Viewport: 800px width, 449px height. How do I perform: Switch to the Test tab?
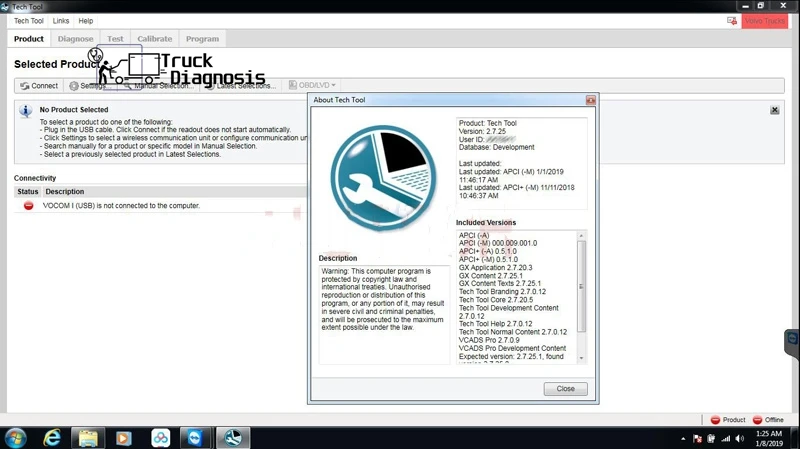(x=115, y=39)
